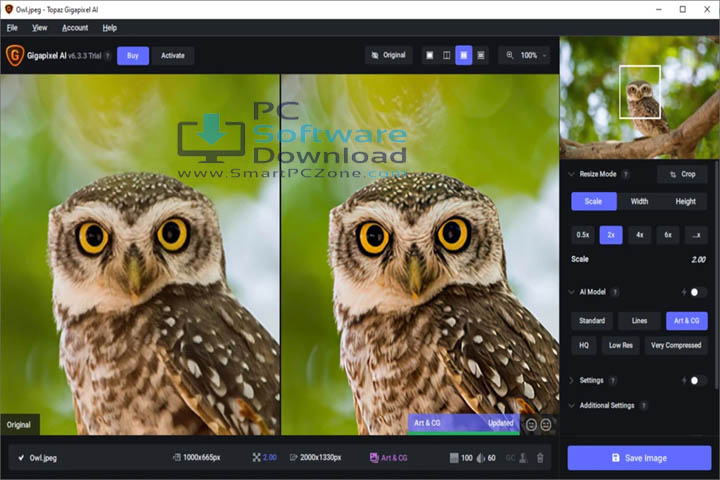Click the Activate button
Image resolution: width=720 pixels, height=480 pixels.
coord(173,56)
